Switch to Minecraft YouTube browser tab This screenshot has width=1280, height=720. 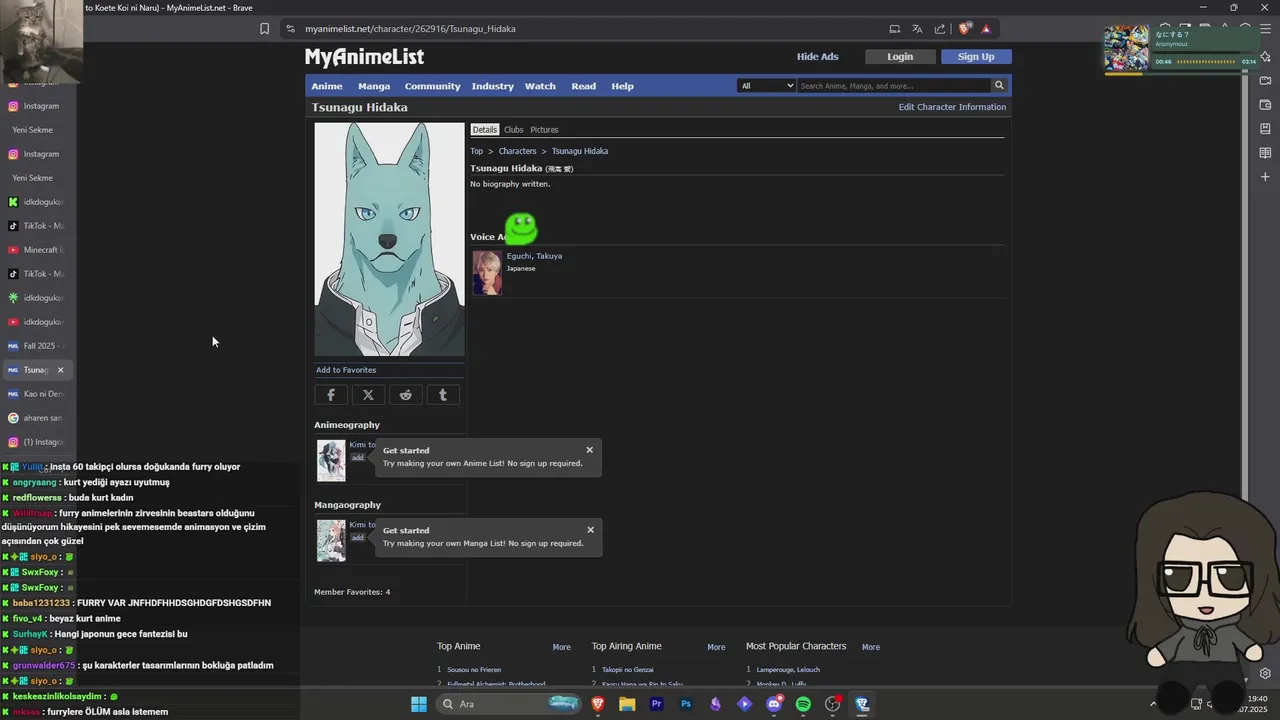(x=36, y=250)
